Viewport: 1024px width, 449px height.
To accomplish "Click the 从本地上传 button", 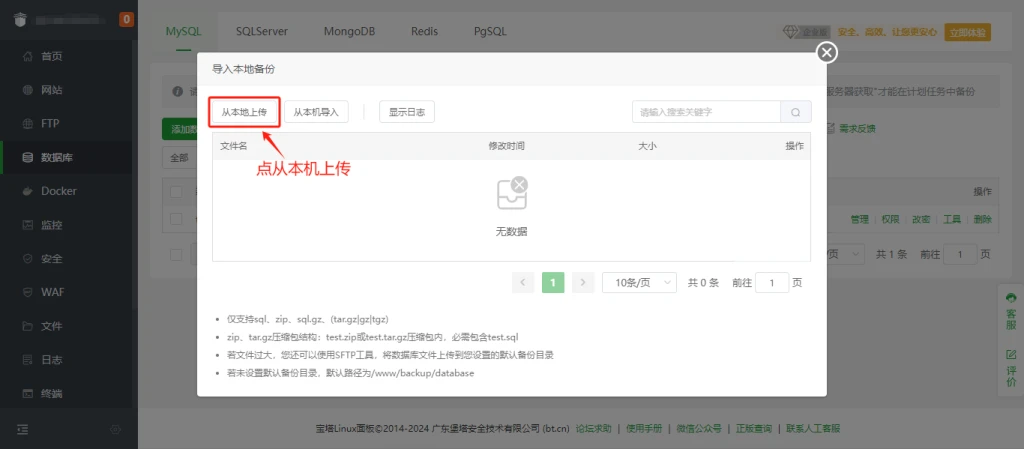I will click(244, 112).
